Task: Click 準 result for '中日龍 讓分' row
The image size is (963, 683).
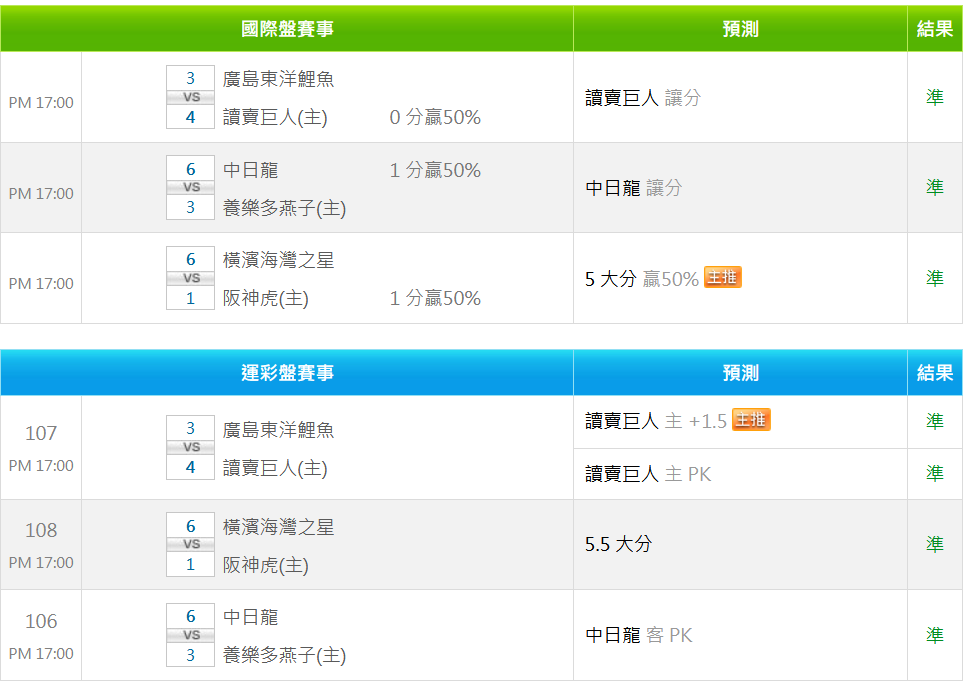Action: point(935,187)
